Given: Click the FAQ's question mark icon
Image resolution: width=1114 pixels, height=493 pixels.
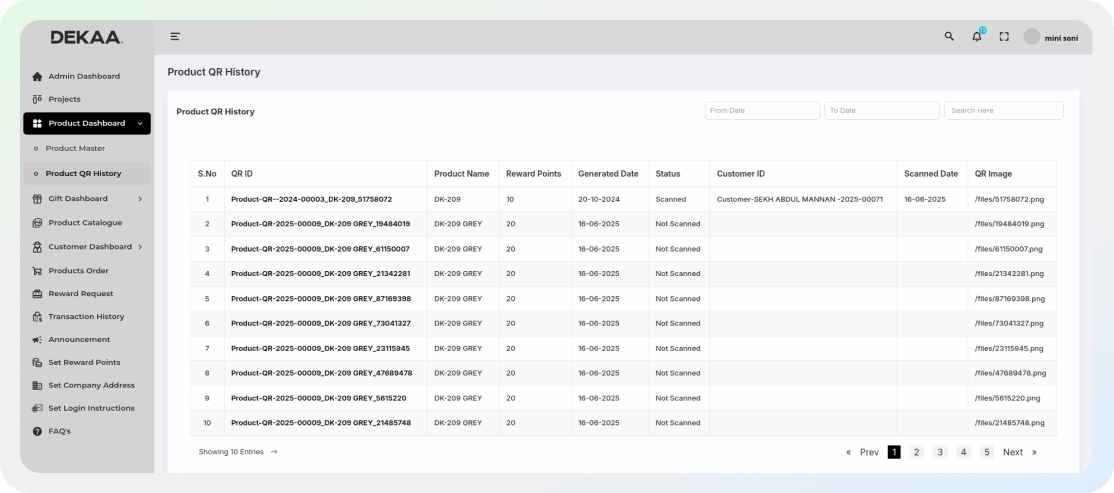Looking at the screenshot, I should (x=38, y=431).
